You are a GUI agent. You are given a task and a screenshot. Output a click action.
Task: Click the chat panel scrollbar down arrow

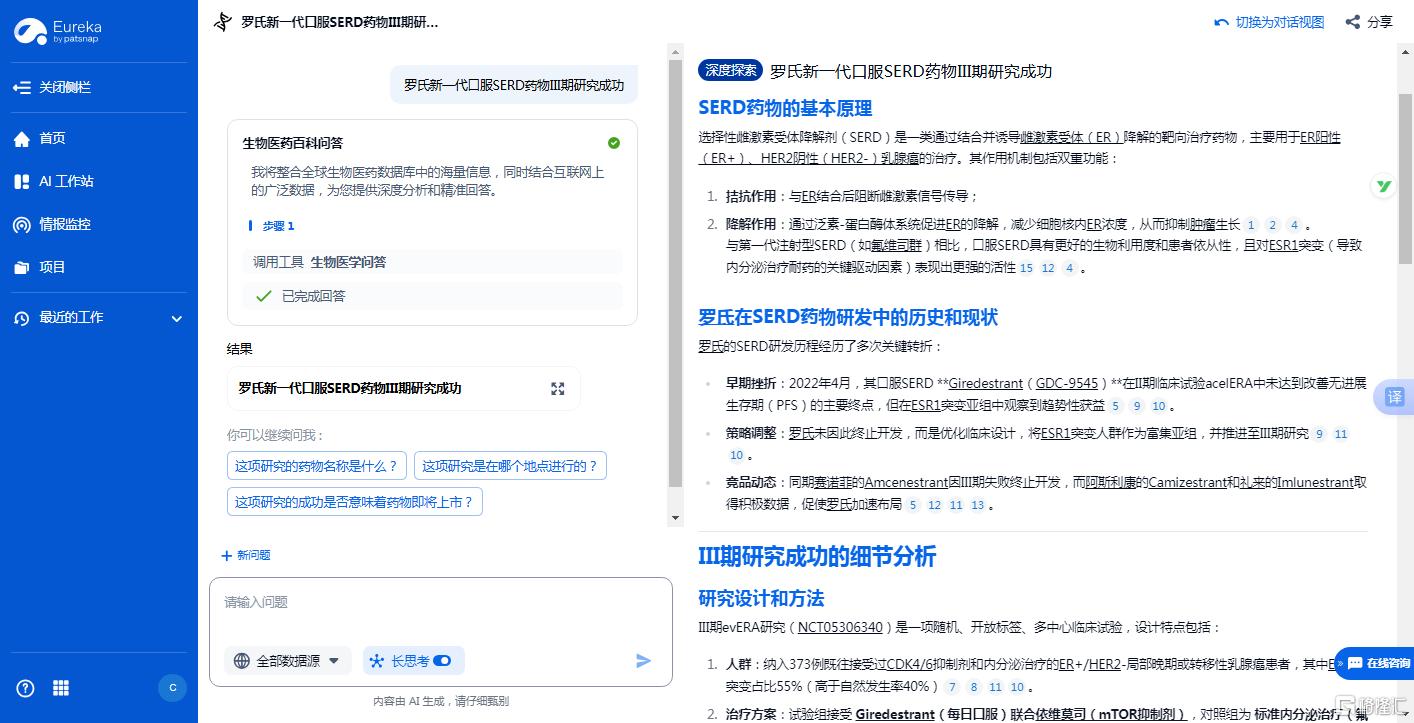coord(675,518)
